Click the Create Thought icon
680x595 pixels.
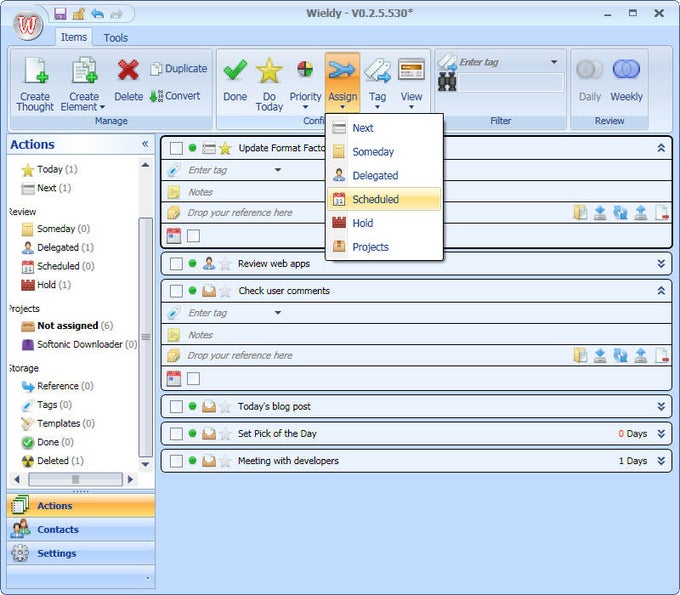pyautogui.click(x=35, y=70)
